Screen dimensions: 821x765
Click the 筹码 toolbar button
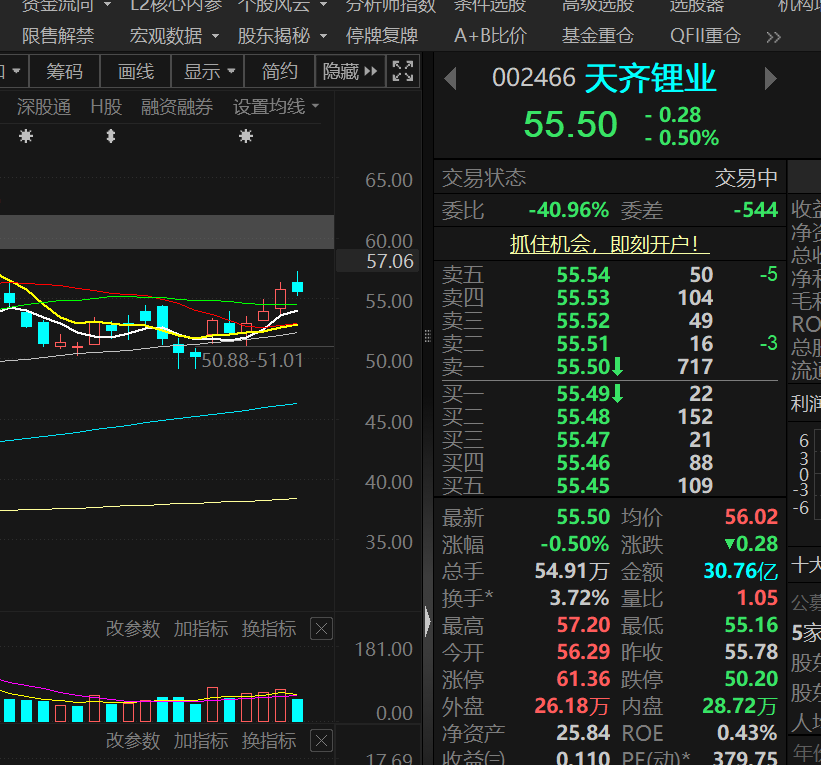click(x=64, y=71)
